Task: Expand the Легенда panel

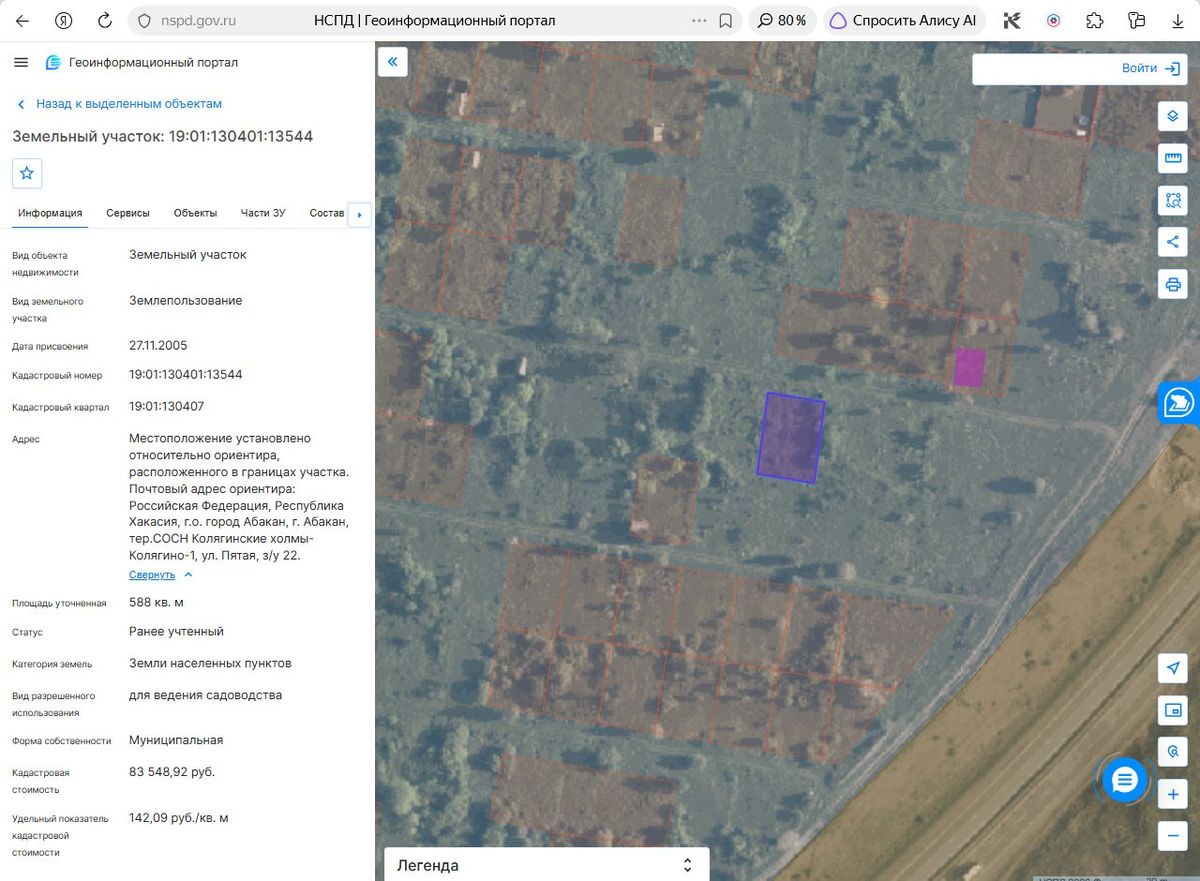Action: coord(547,865)
